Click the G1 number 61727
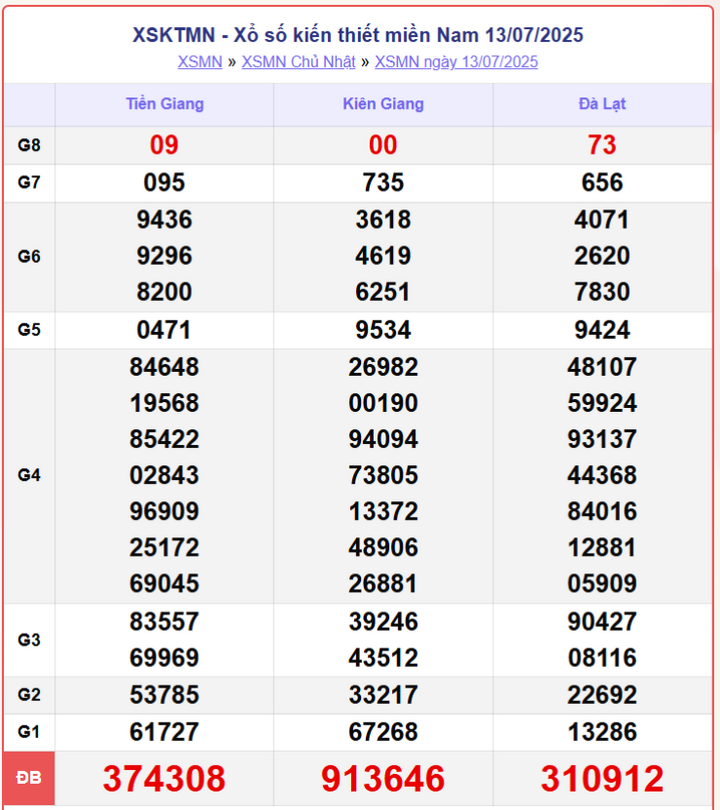 point(164,733)
